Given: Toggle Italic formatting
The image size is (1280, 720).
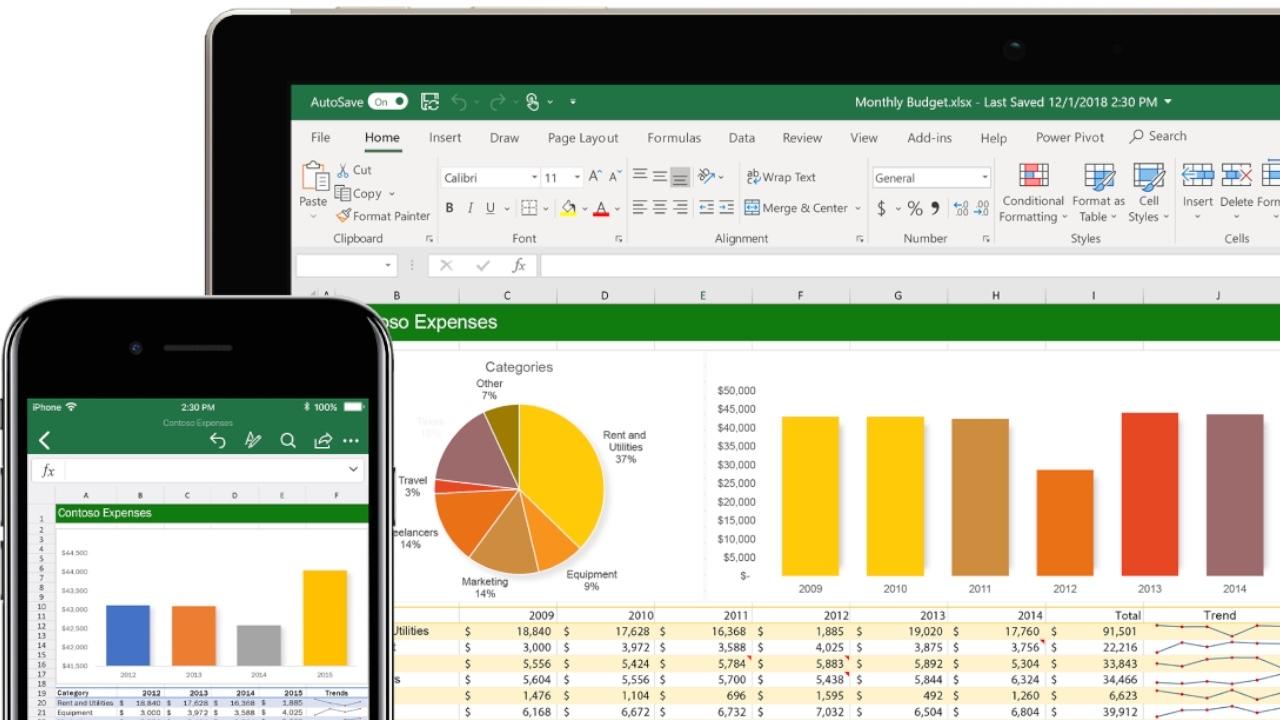Looking at the screenshot, I should click(469, 208).
